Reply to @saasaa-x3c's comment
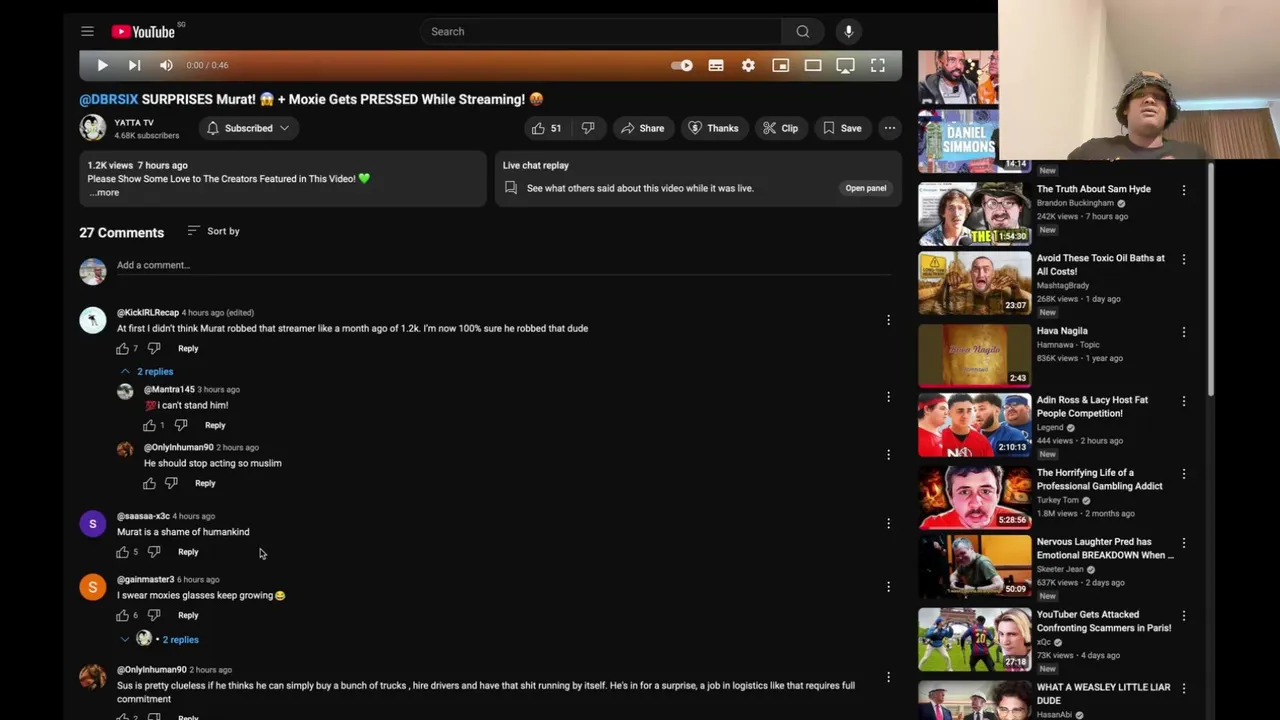The height and width of the screenshot is (720, 1280). (x=188, y=552)
